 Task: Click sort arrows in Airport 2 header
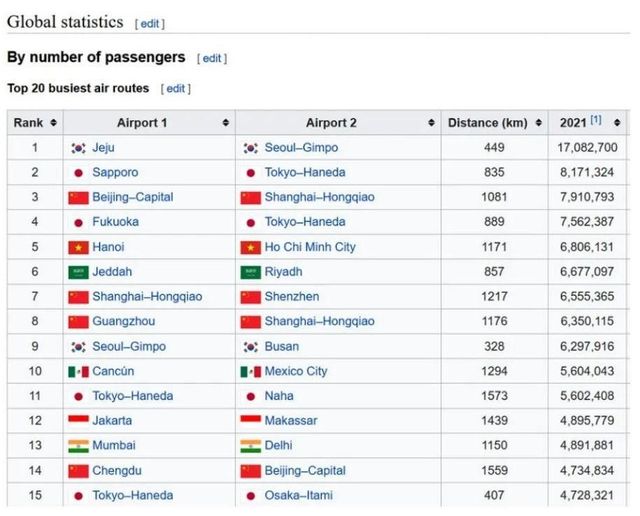[430, 123]
